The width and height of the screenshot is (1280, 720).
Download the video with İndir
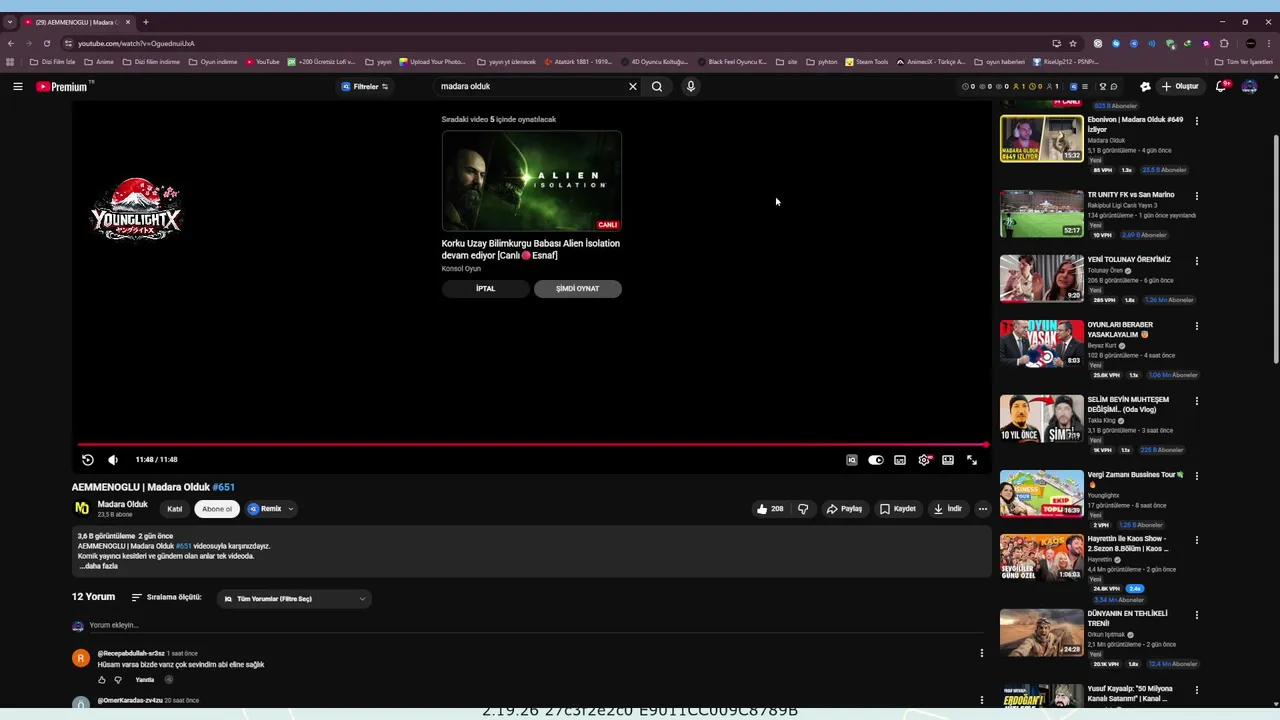pos(948,509)
